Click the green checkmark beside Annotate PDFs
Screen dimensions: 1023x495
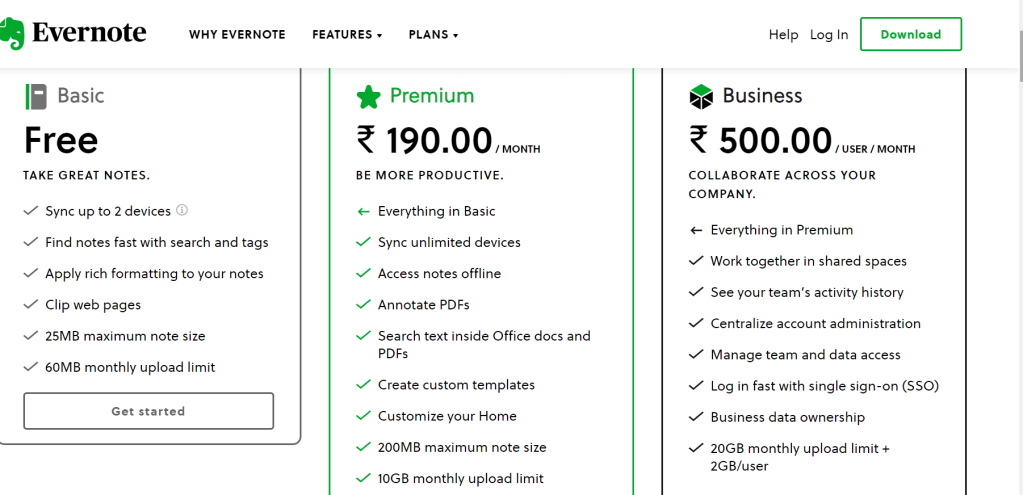point(363,305)
